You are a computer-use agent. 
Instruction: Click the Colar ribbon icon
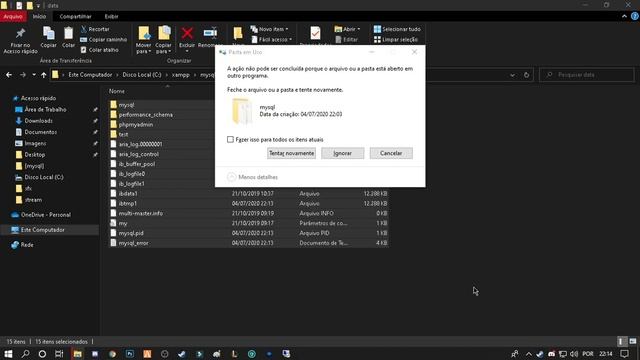[x=68, y=38]
